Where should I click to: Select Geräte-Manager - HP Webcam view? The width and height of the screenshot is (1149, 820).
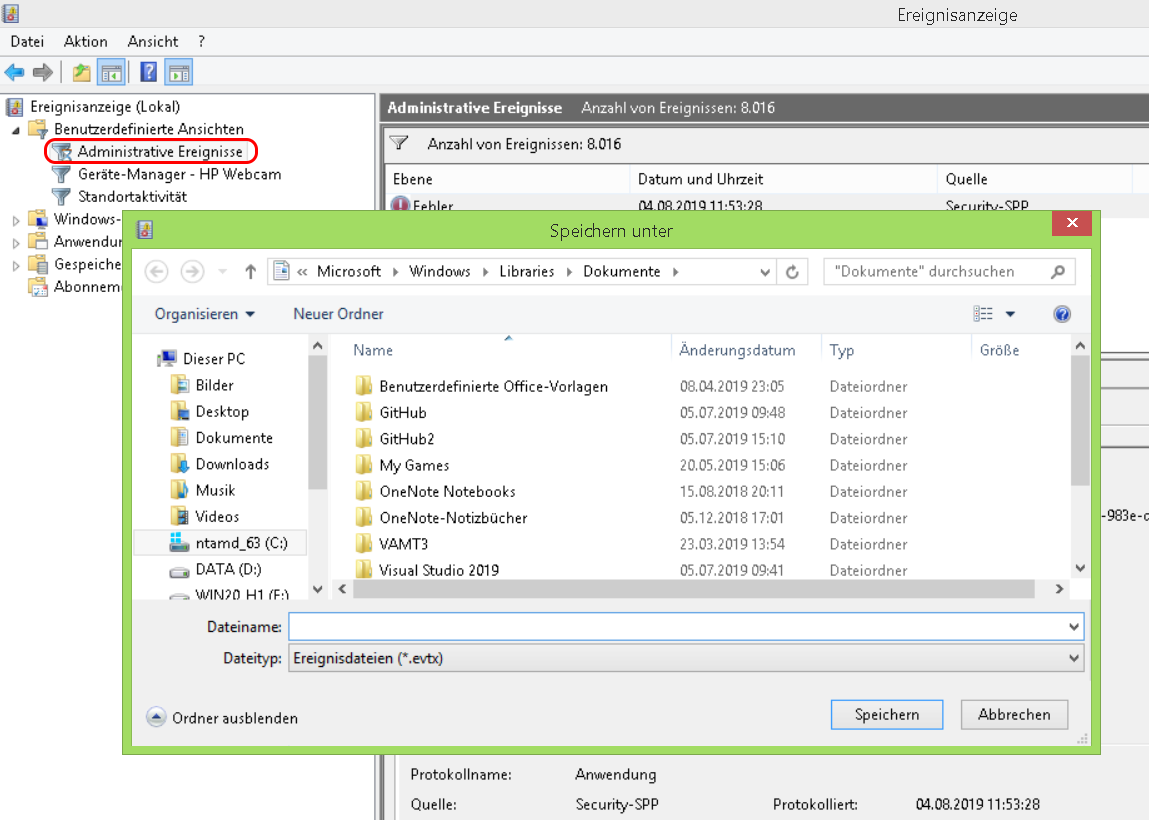click(x=180, y=174)
